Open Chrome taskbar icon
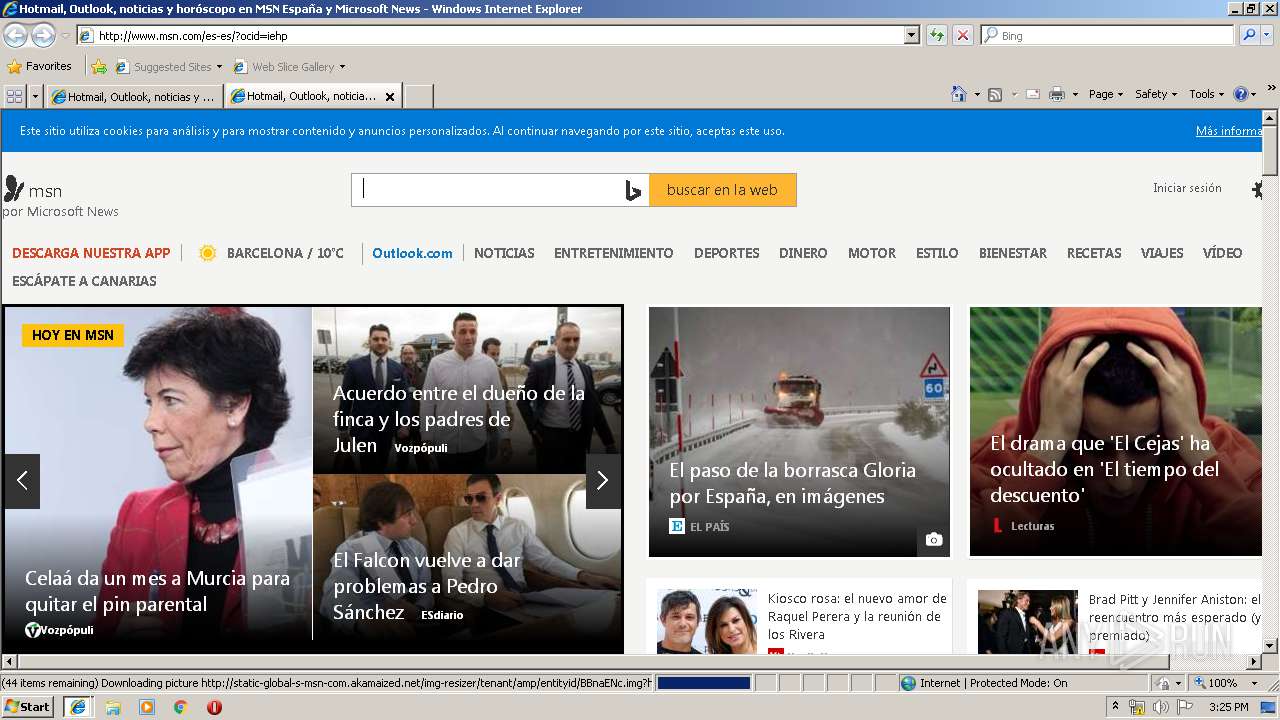Image resolution: width=1280 pixels, height=720 pixels. coord(180,707)
